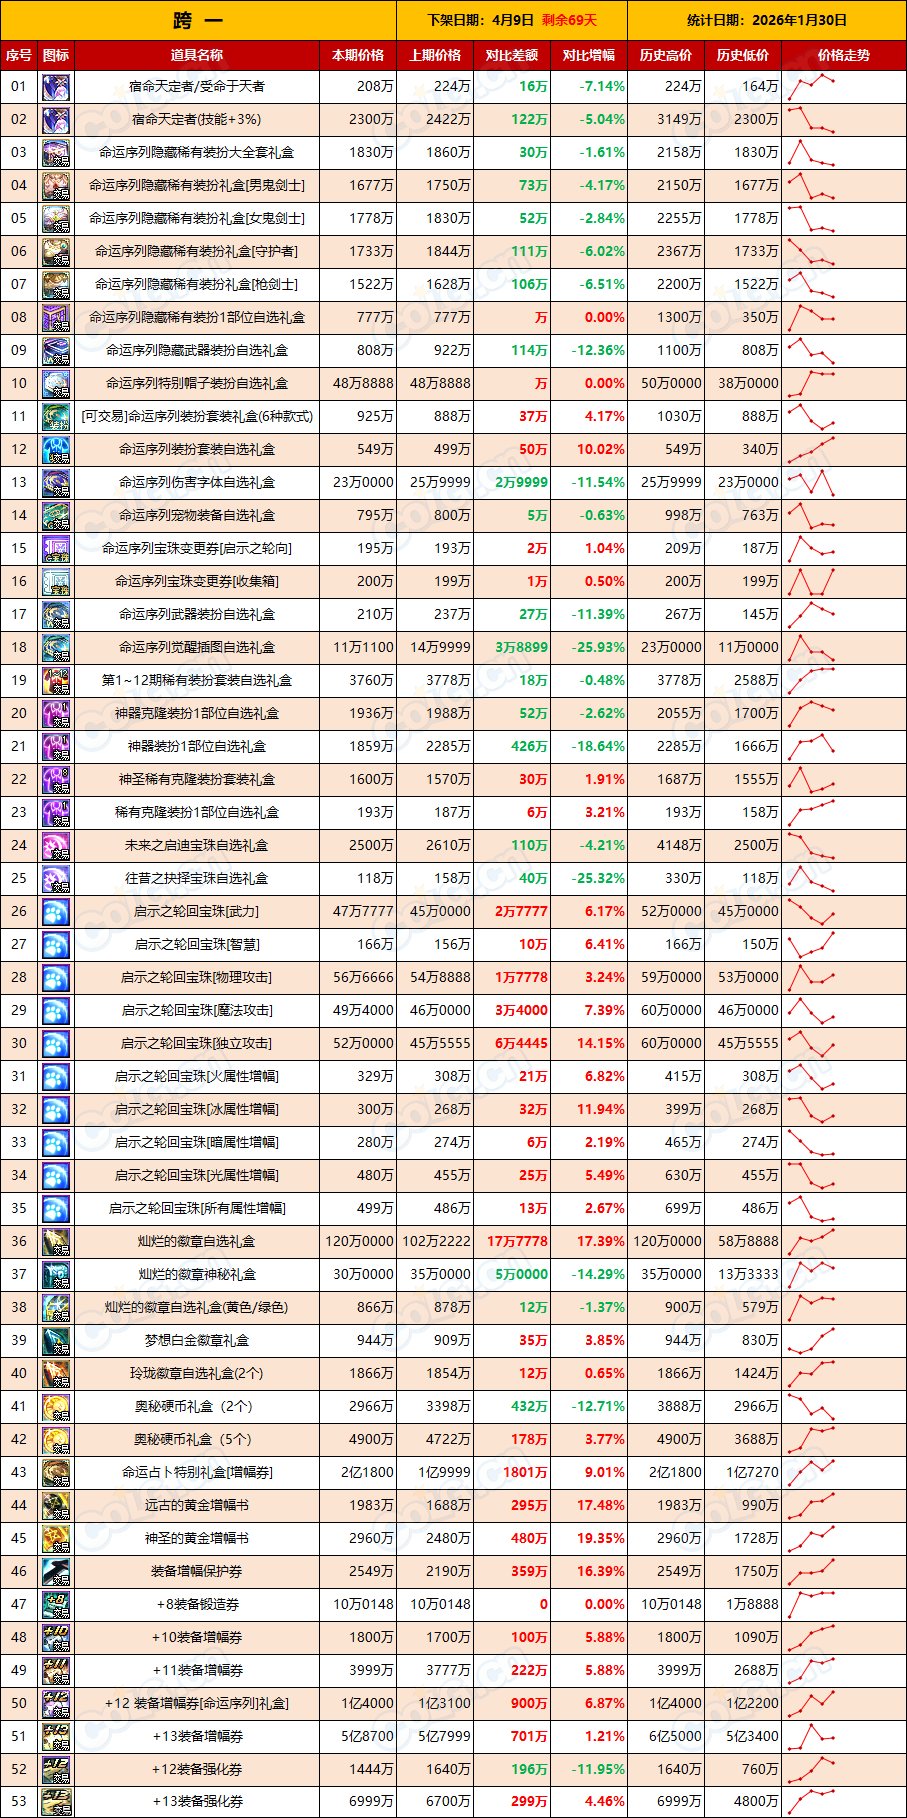907x1818 pixels.
Task: Click the 远古的黄金增幅书 book icon
Action: (56, 1506)
